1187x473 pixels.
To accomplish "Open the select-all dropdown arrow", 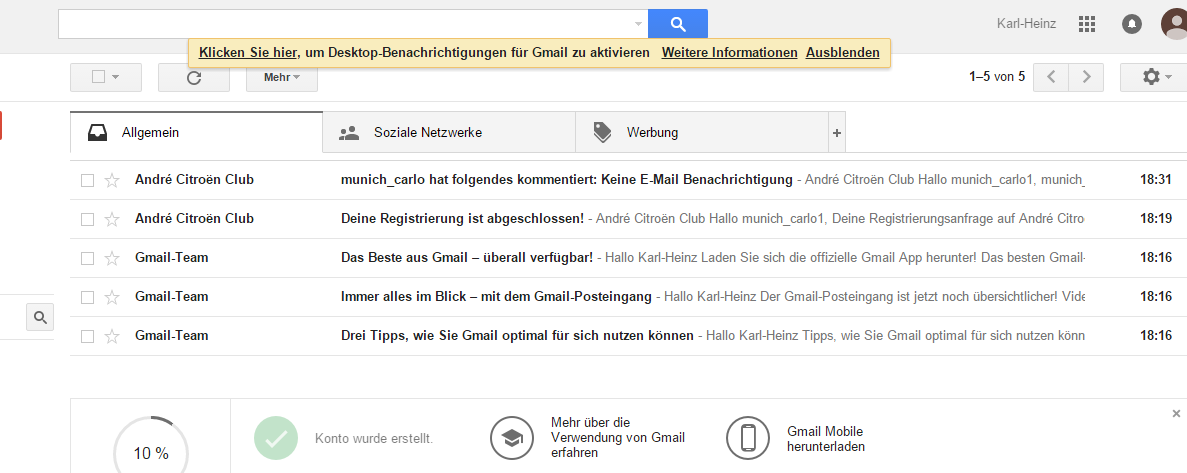I will [x=116, y=77].
